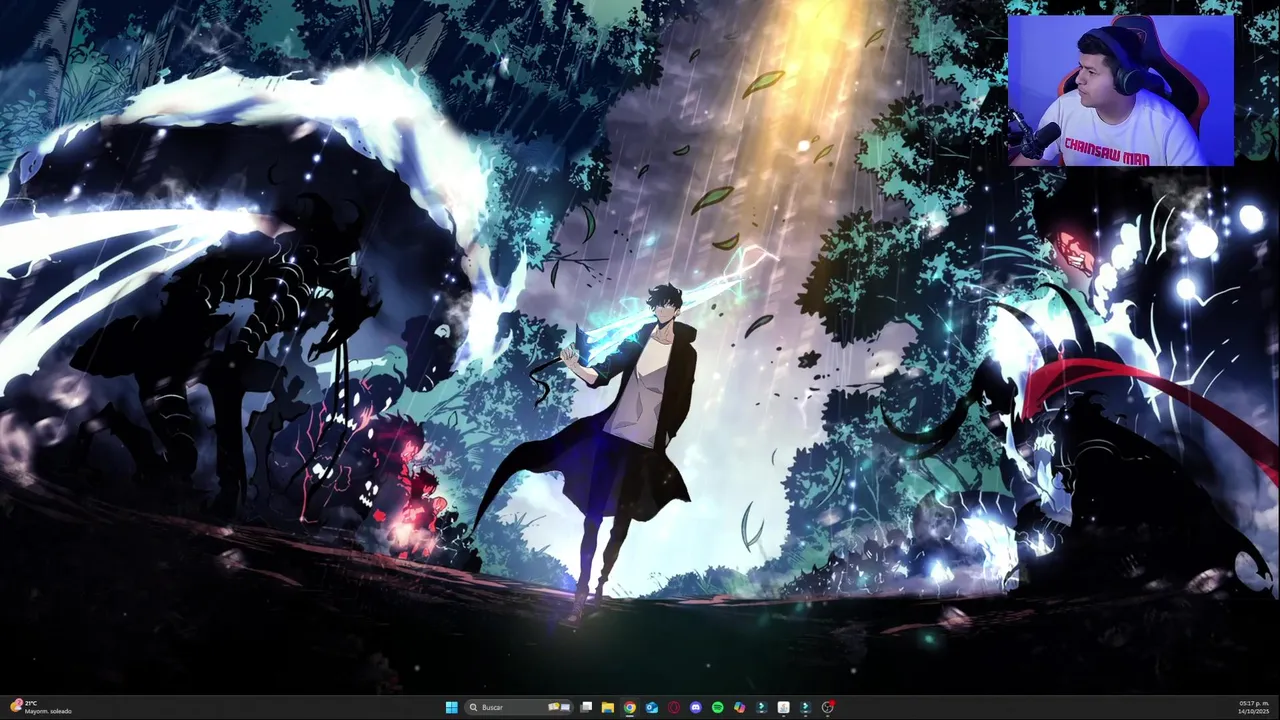
Task: Open File Explorer from the taskbar
Action: [608, 707]
